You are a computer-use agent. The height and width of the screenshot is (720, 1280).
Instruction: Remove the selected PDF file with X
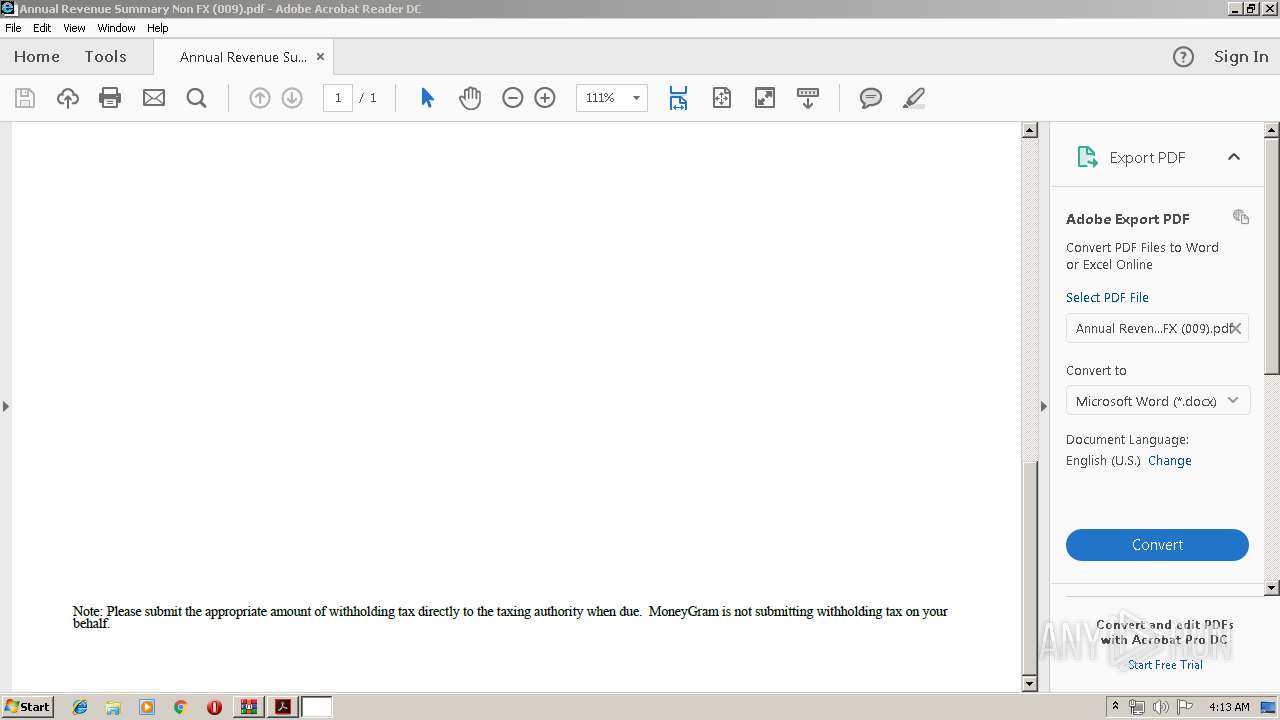1236,328
